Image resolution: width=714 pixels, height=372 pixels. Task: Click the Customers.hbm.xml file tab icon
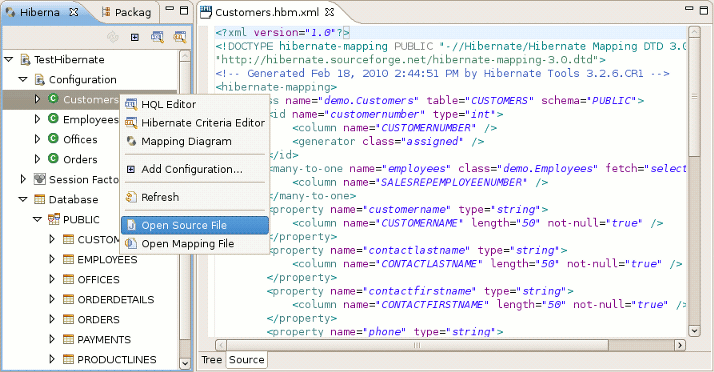[206, 12]
